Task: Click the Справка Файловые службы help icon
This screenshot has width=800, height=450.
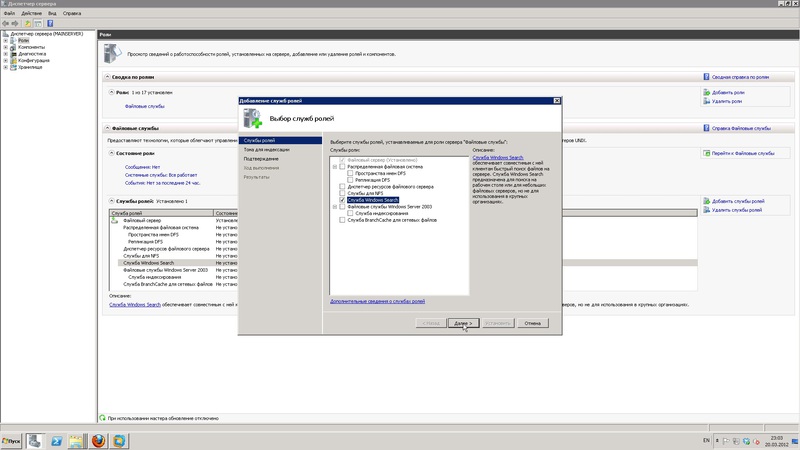Action: [x=707, y=128]
